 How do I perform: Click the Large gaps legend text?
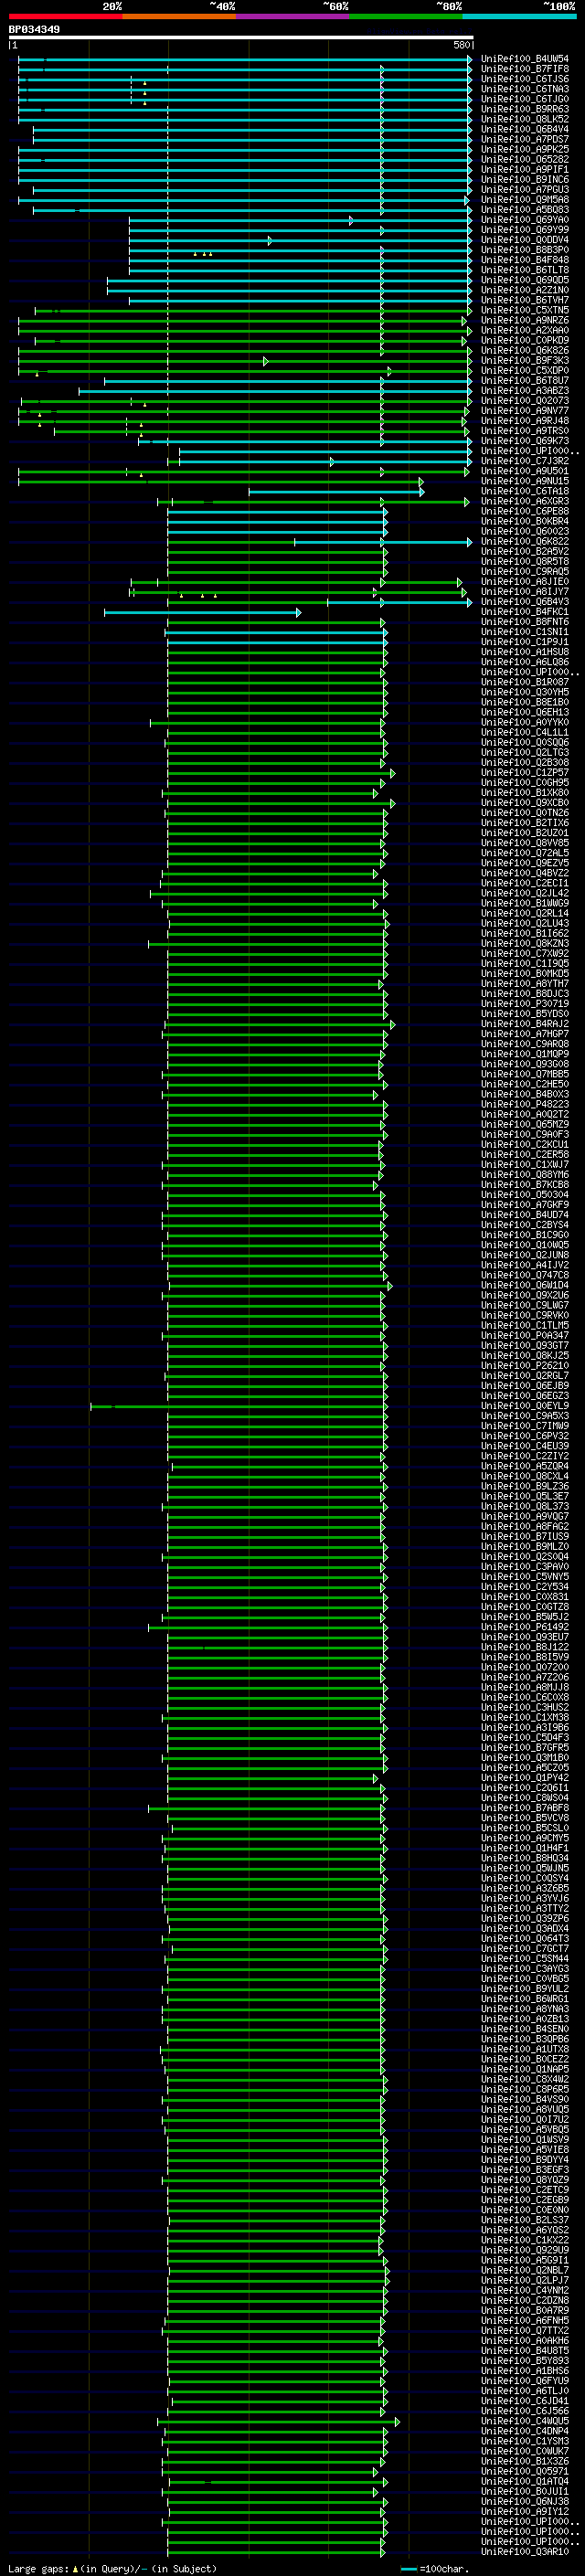(x=112, y=2569)
